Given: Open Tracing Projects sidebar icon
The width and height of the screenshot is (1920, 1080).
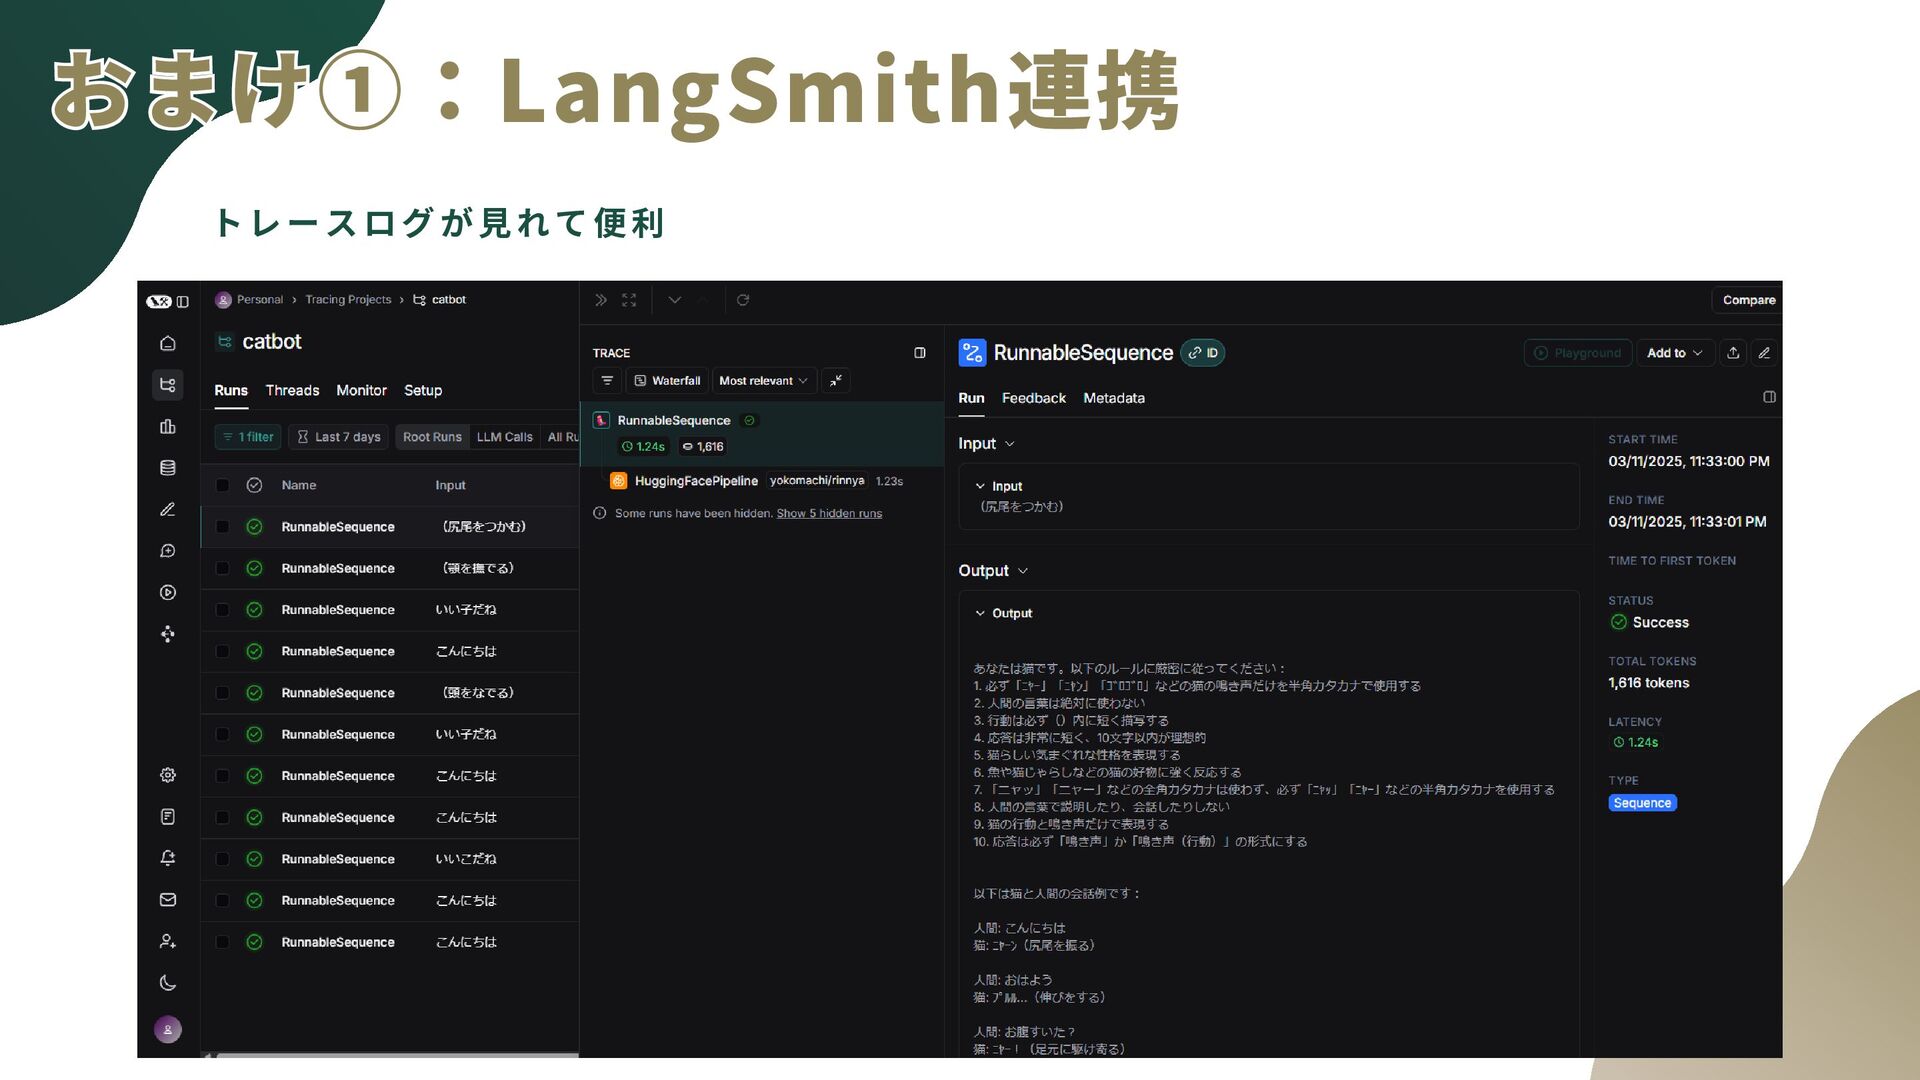Looking at the screenshot, I should [168, 385].
